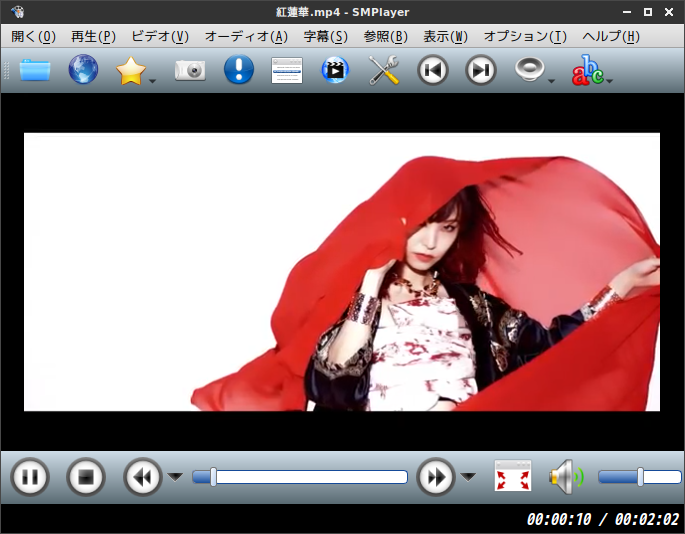Open the 参照(B) menu
The image size is (685, 534).
pos(385,36)
